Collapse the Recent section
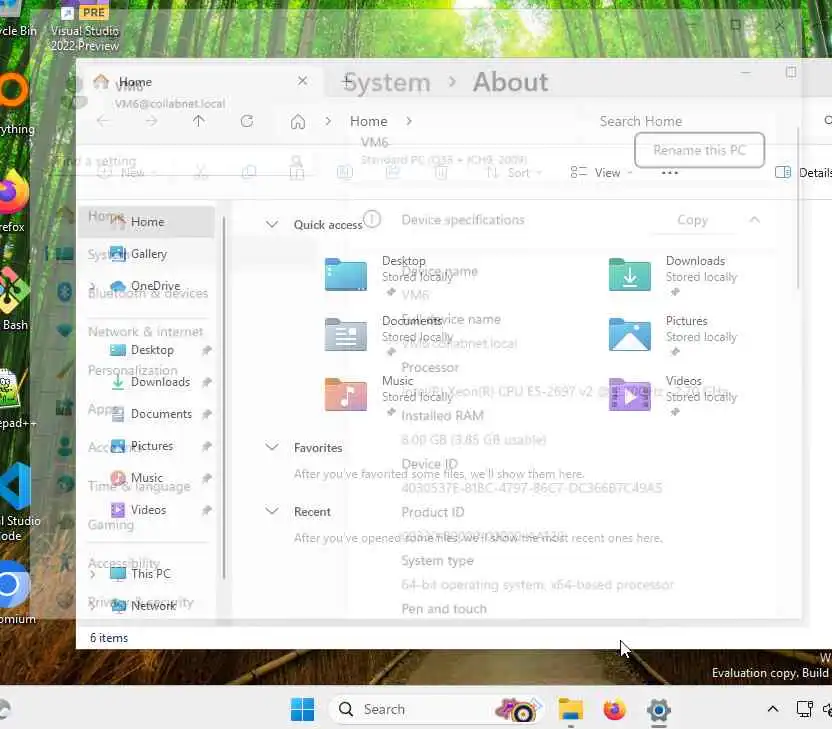The width and height of the screenshot is (832, 729). (272, 511)
